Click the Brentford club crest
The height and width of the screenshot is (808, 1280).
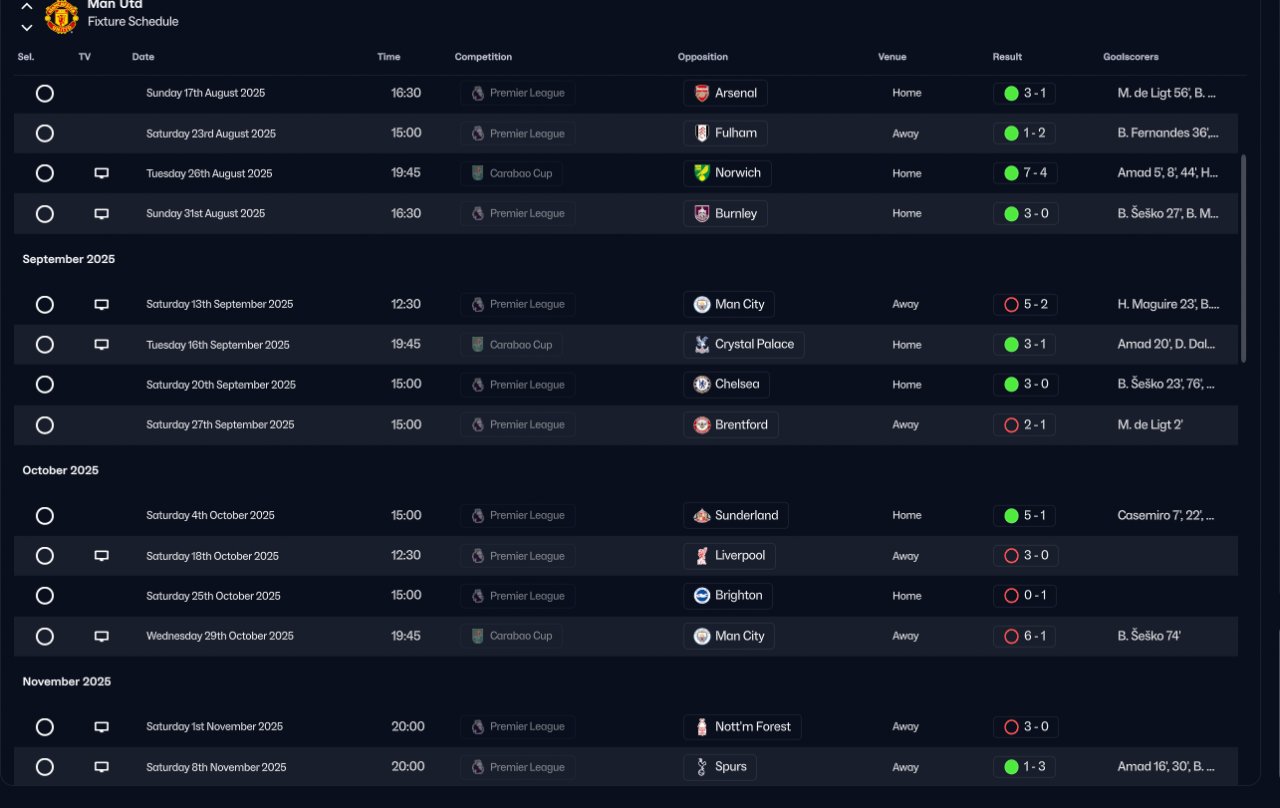coord(702,425)
